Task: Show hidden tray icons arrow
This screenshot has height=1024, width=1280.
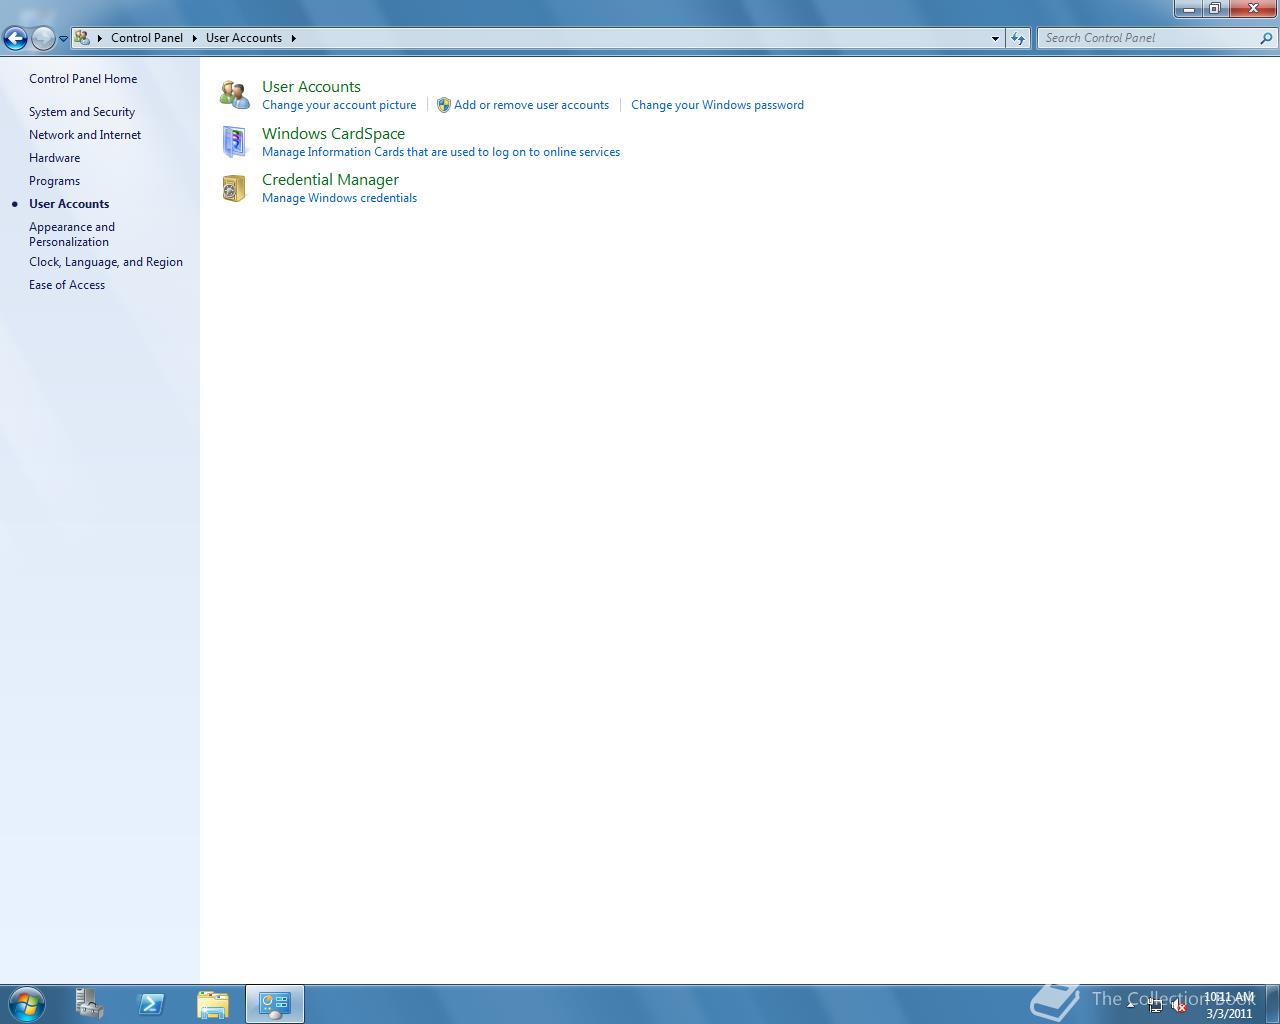Action: 1131,1004
